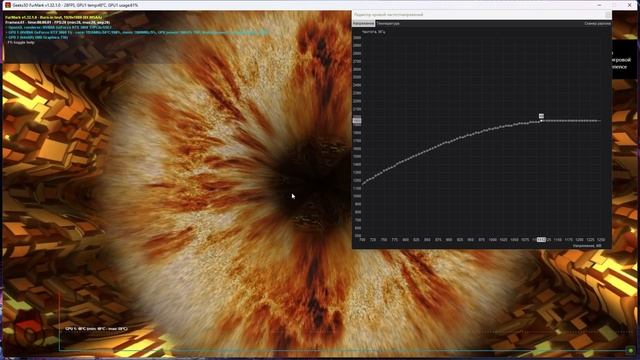Select the Напряжение (Voltage) tab
The height and width of the screenshot is (360, 640).
point(363,24)
